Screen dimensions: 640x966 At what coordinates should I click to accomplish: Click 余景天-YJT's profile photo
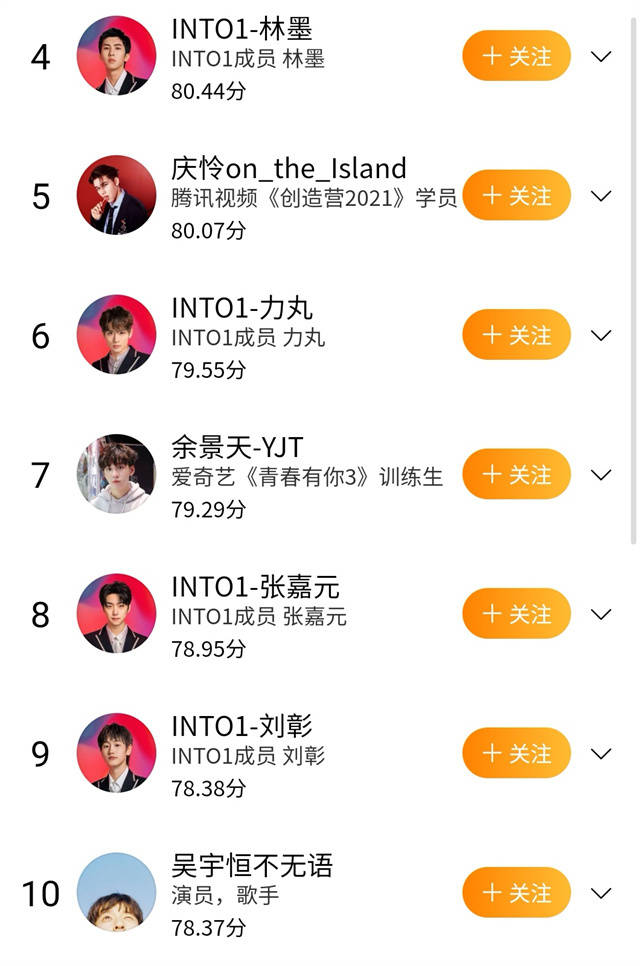[117, 474]
